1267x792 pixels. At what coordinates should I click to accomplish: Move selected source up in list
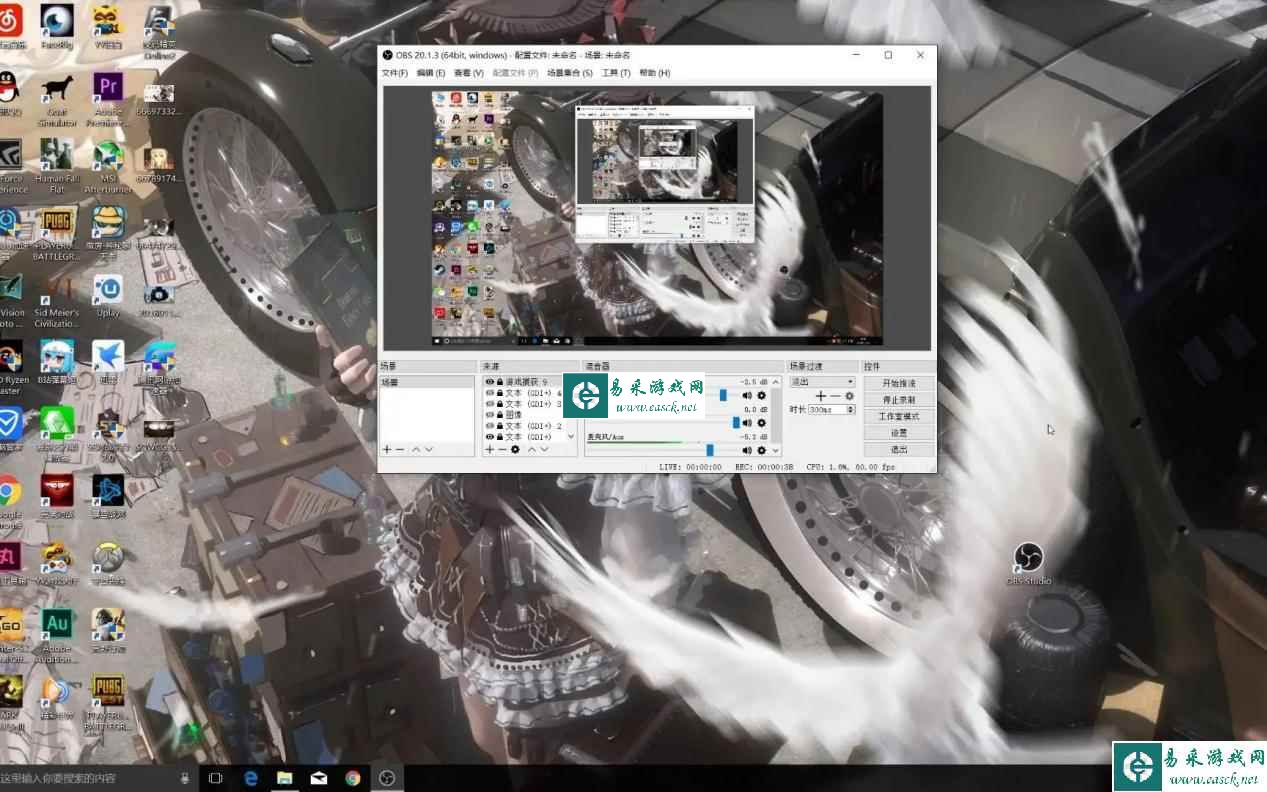531,450
